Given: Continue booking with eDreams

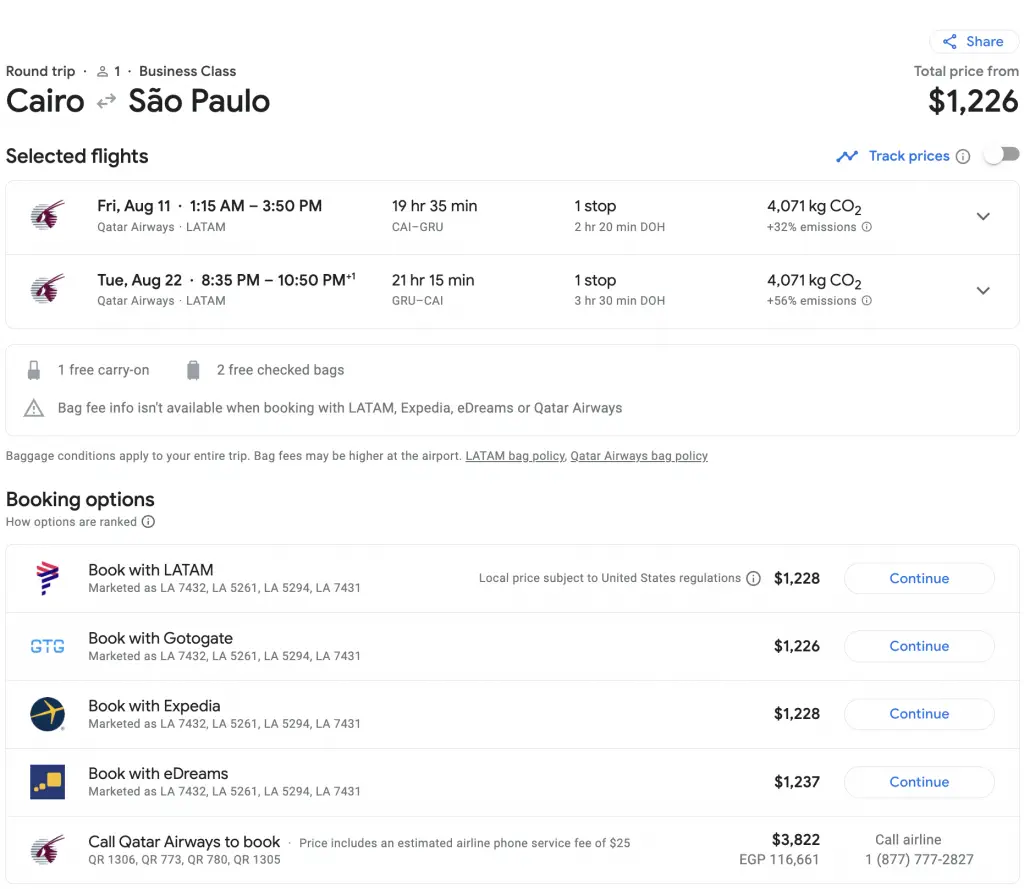Looking at the screenshot, I should (919, 782).
